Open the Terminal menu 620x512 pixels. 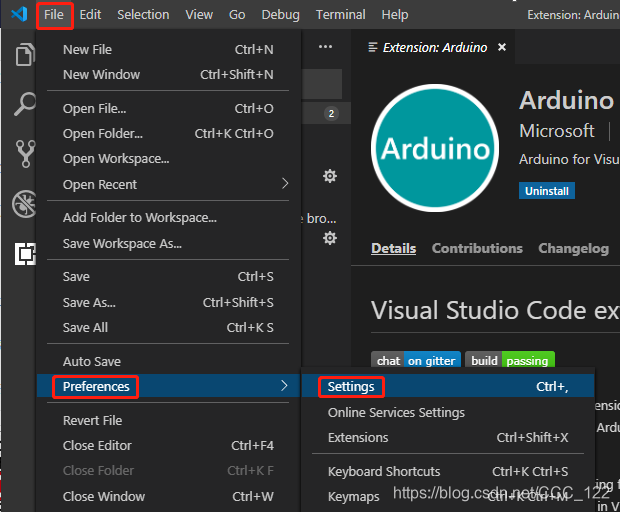click(340, 15)
